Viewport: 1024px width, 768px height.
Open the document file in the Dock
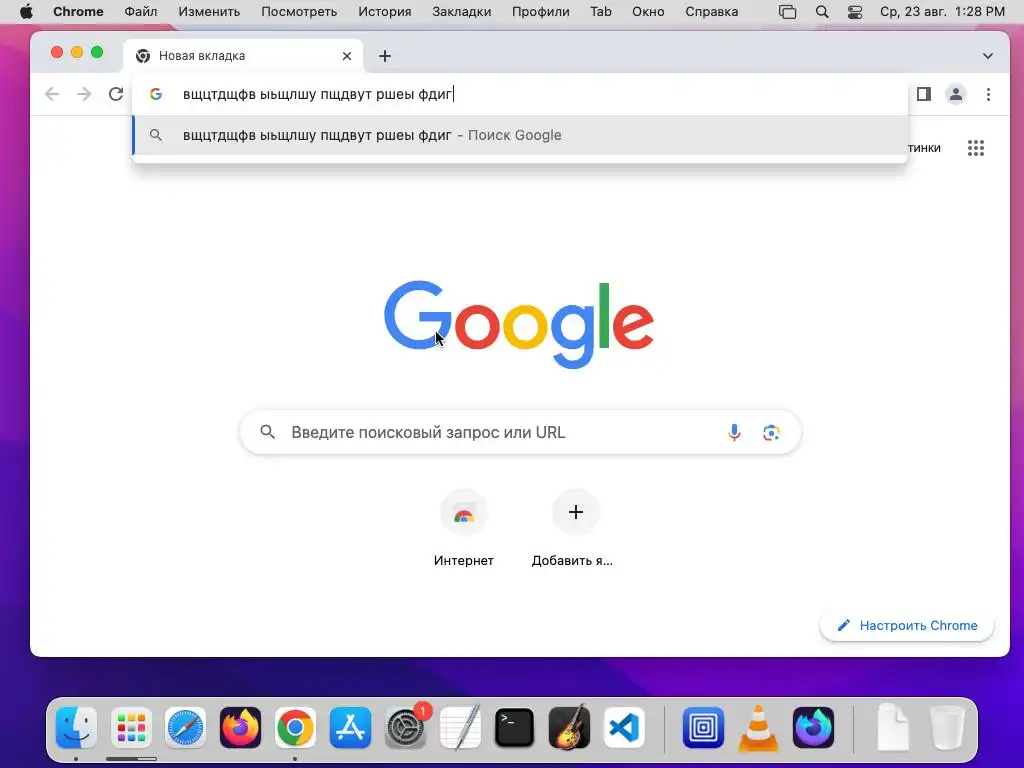(892, 727)
